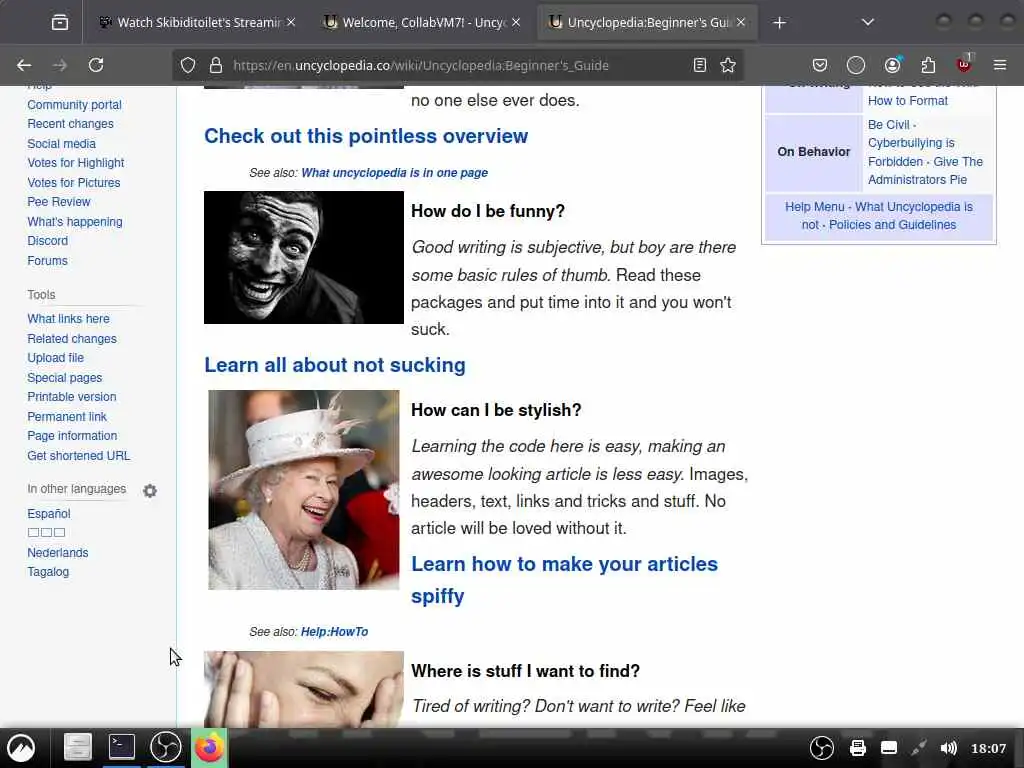Select the Uncyclopedia:Beginner's Guide tab
This screenshot has width=1024, height=768.
[647, 23]
